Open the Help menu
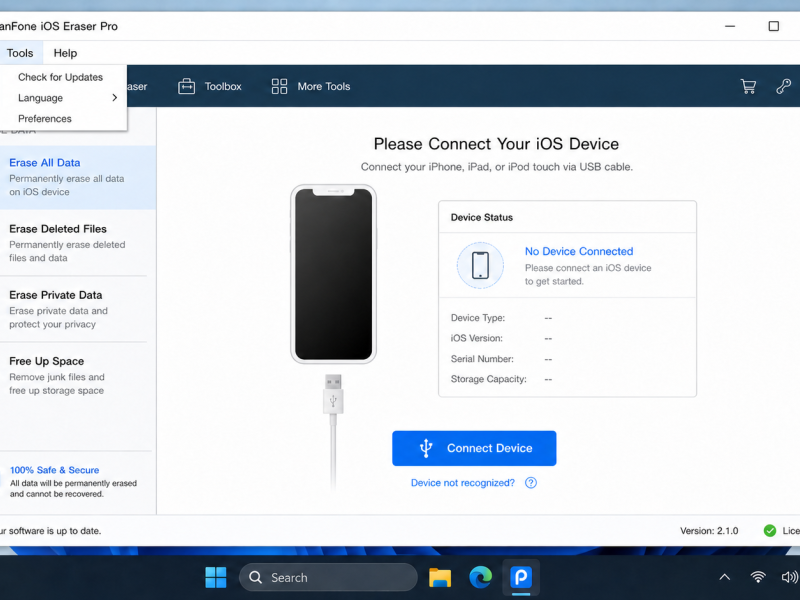 pos(65,53)
